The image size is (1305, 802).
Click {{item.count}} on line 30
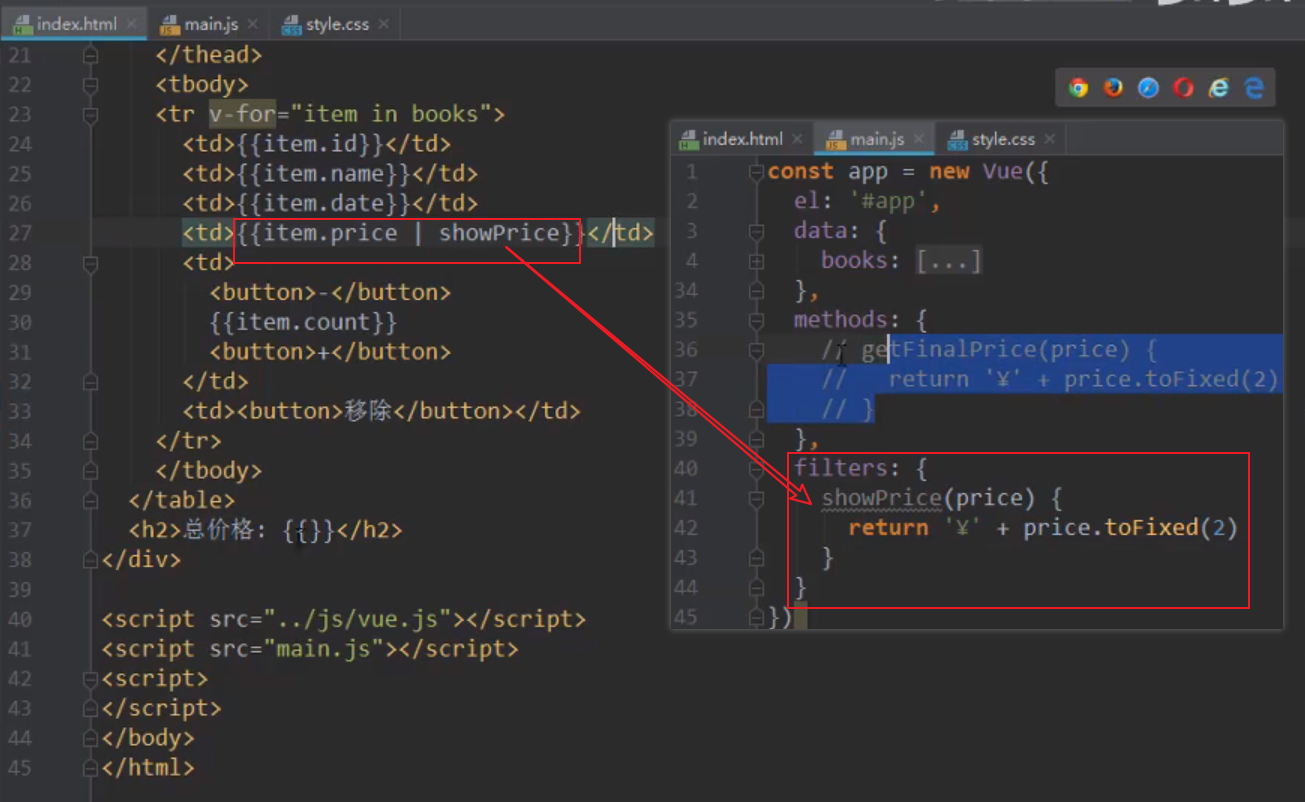pyautogui.click(x=304, y=322)
